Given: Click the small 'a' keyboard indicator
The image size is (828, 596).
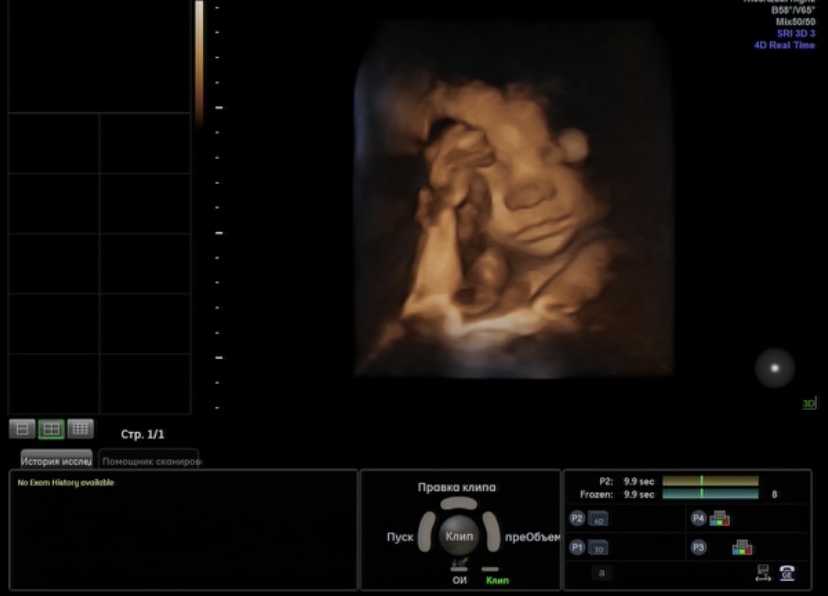Looking at the screenshot, I should pos(601,573).
